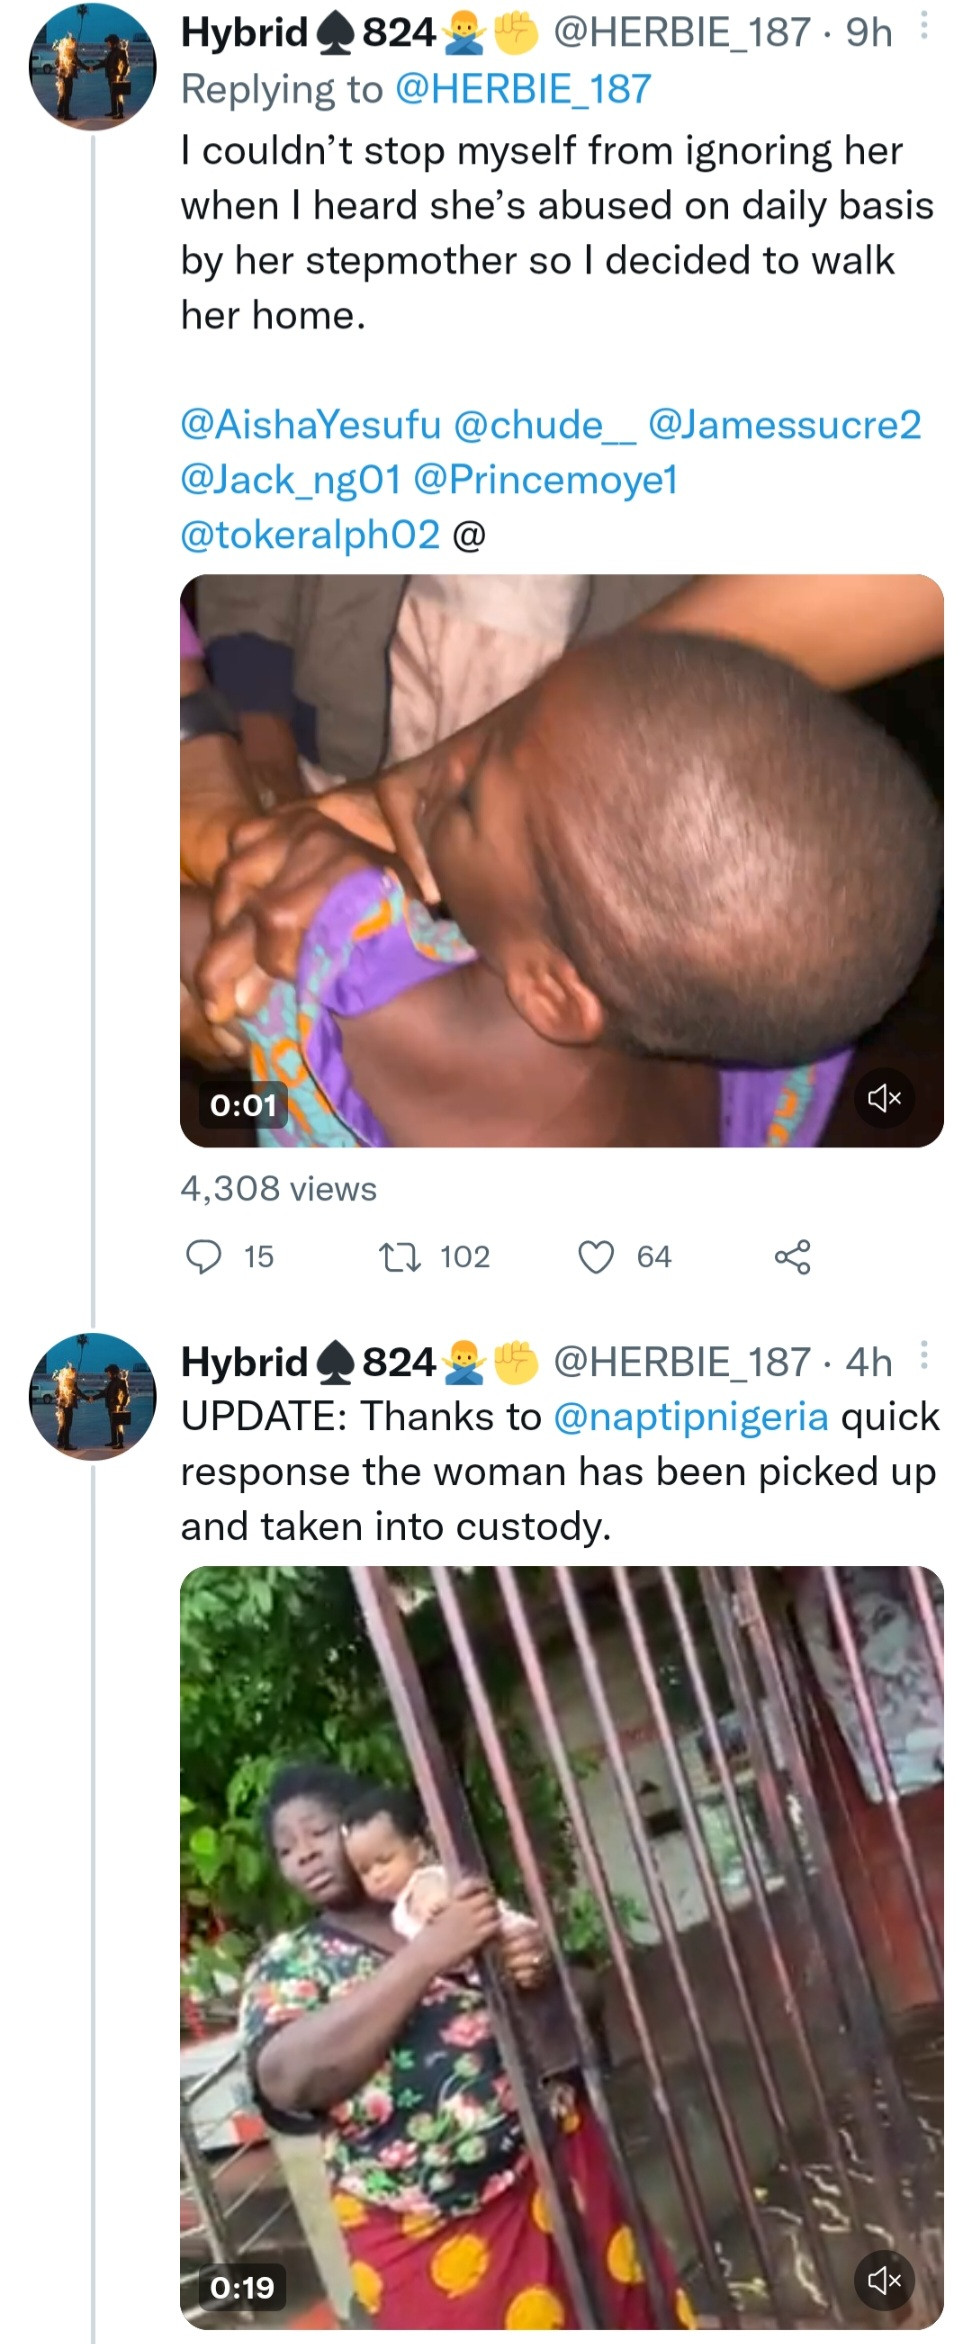Open the @naptipnigeria mention in update
Image resolution: width=972 pixels, height=2344 pixels.
[690, 1417]
